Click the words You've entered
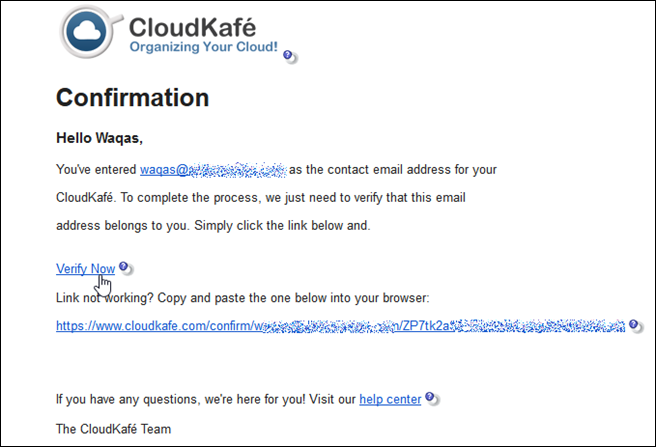 pyautogui.click(x=96, y=170)
